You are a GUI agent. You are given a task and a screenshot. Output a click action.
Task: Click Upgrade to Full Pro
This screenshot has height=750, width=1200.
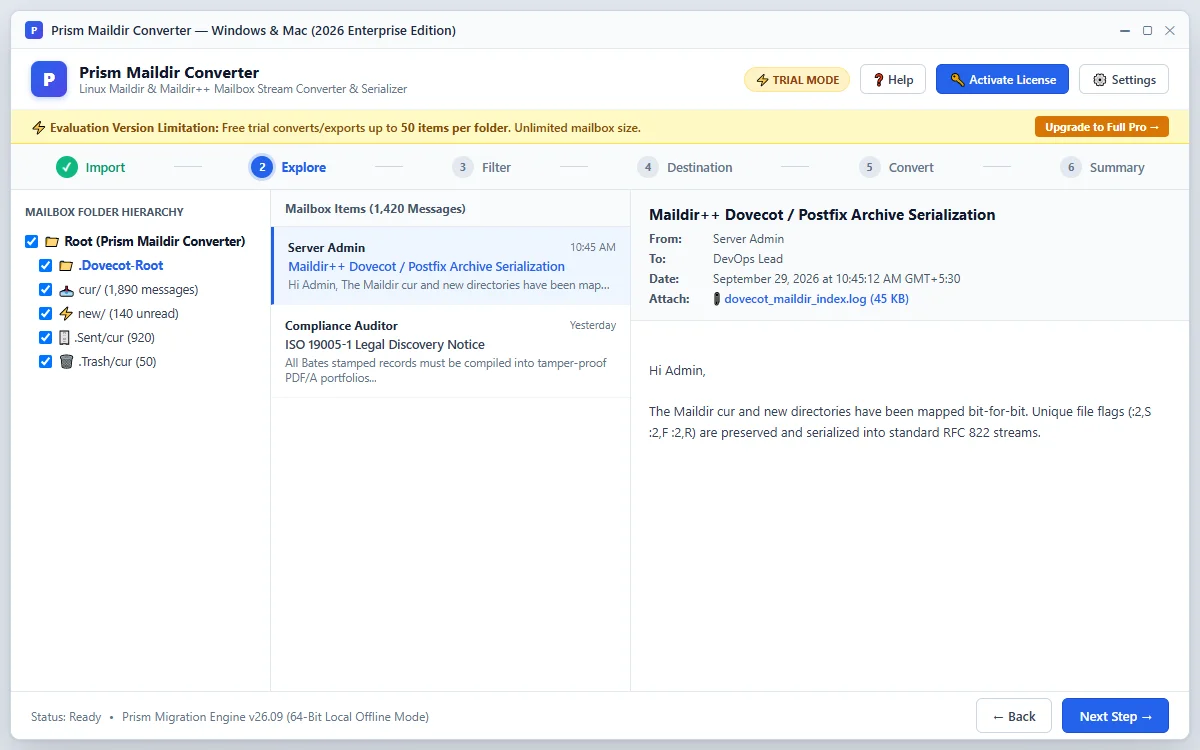tap(1102, 127)
